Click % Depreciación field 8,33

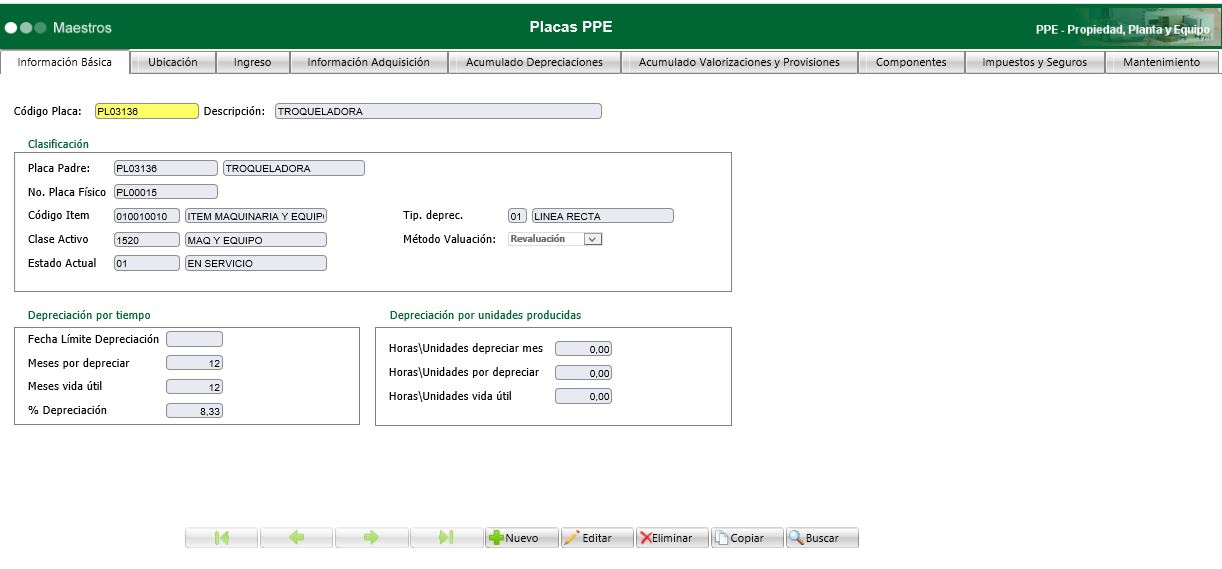194,410
